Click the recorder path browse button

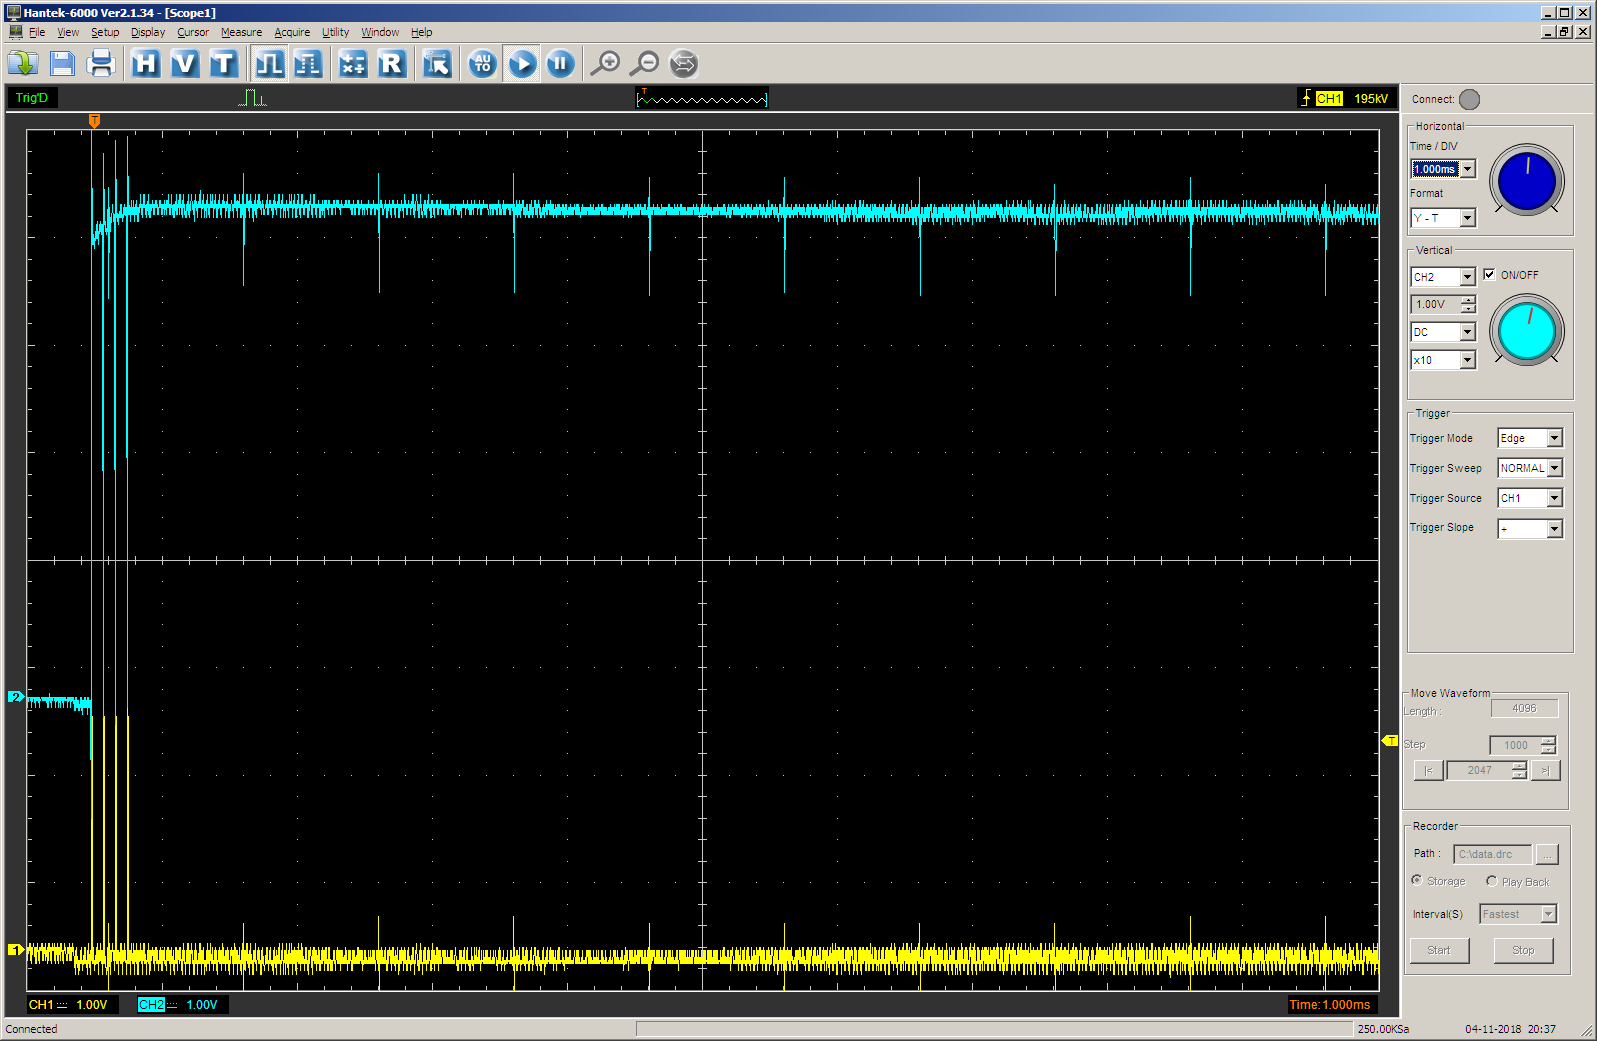(x=1547, y=854)
